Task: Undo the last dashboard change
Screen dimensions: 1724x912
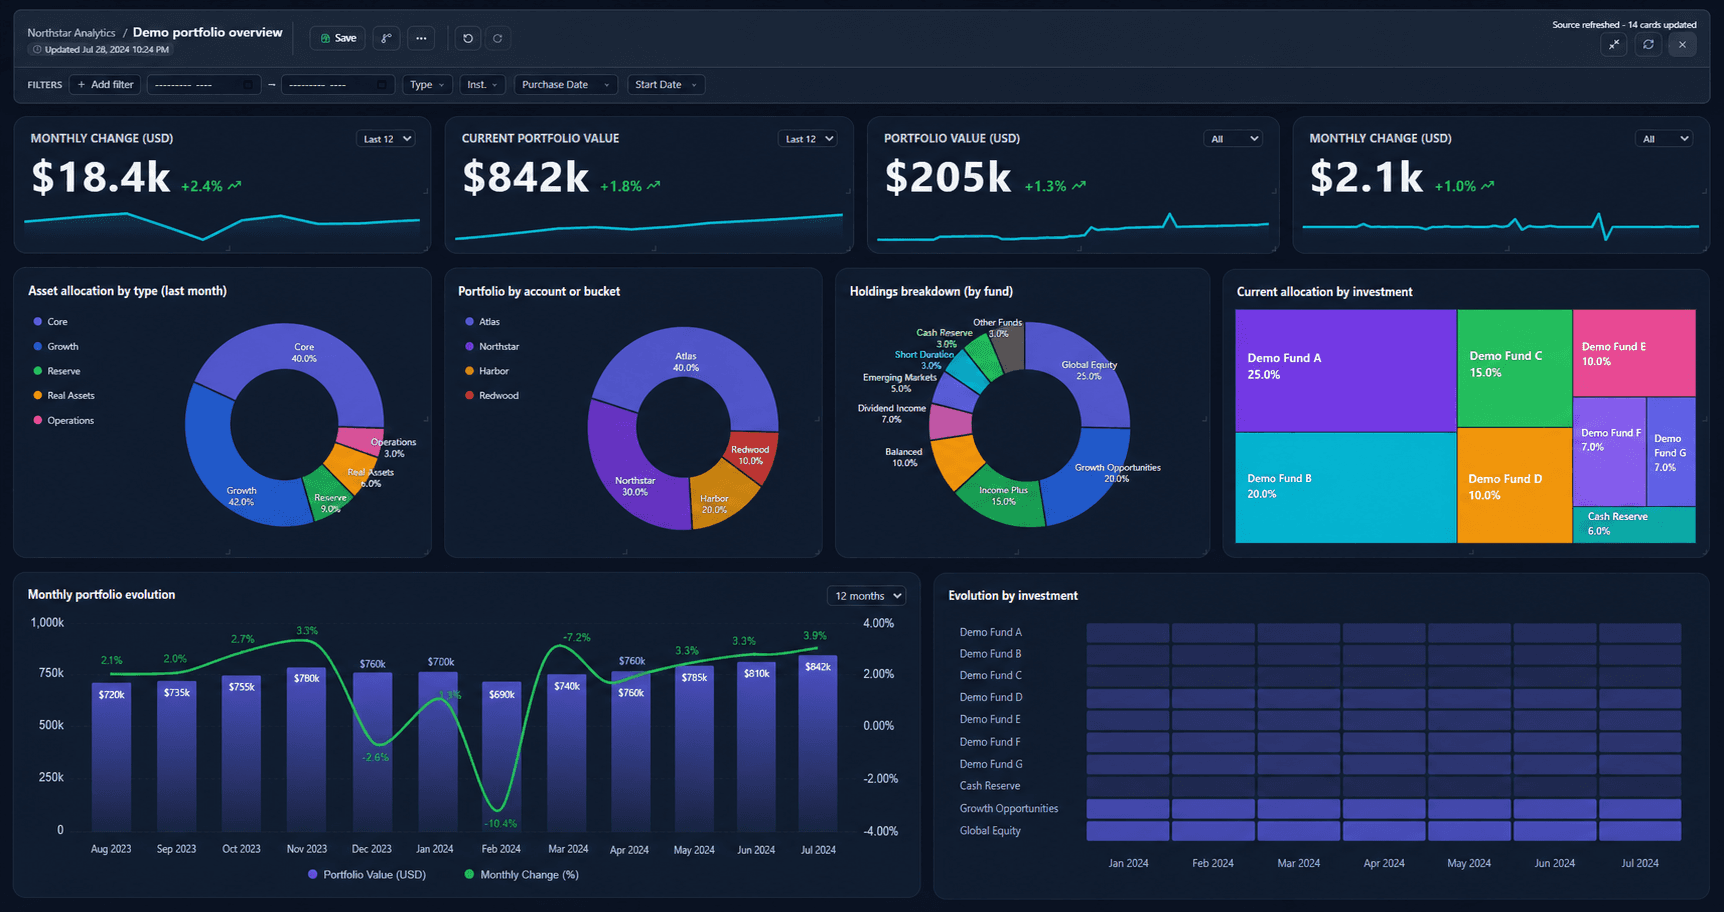Action: (x=467, y=38)
